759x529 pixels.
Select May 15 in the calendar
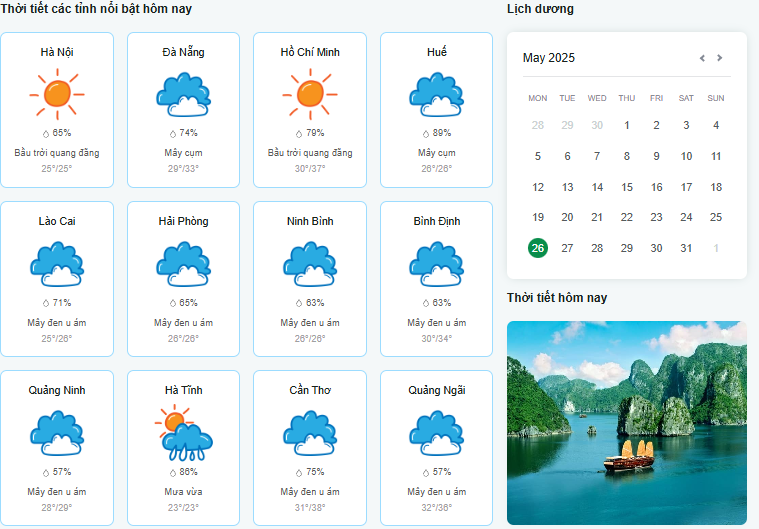click(x=627, y=187)
